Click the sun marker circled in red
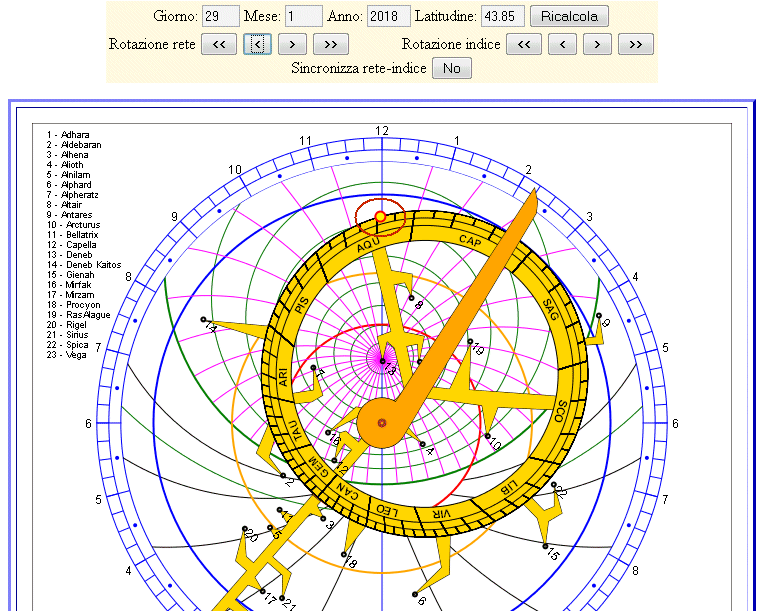The height and width of the screenshot is (611, 767). pyautogui.click(x=380, y=216)
